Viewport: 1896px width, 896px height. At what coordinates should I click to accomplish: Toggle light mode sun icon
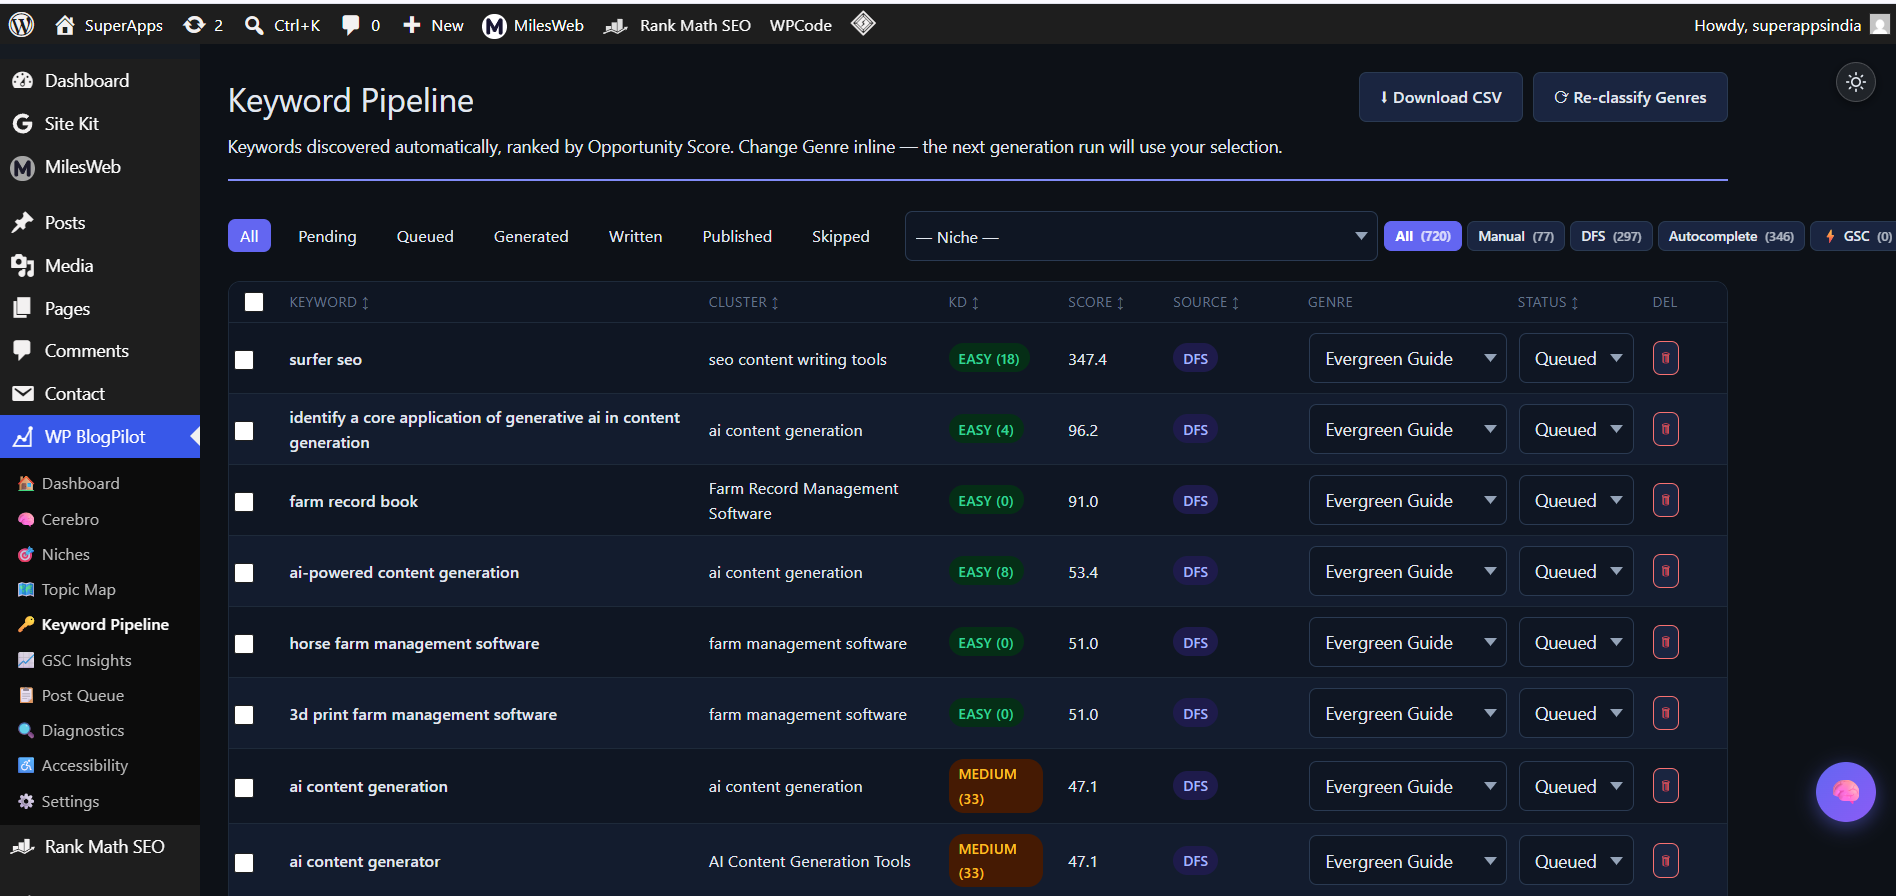[1856, 82]
